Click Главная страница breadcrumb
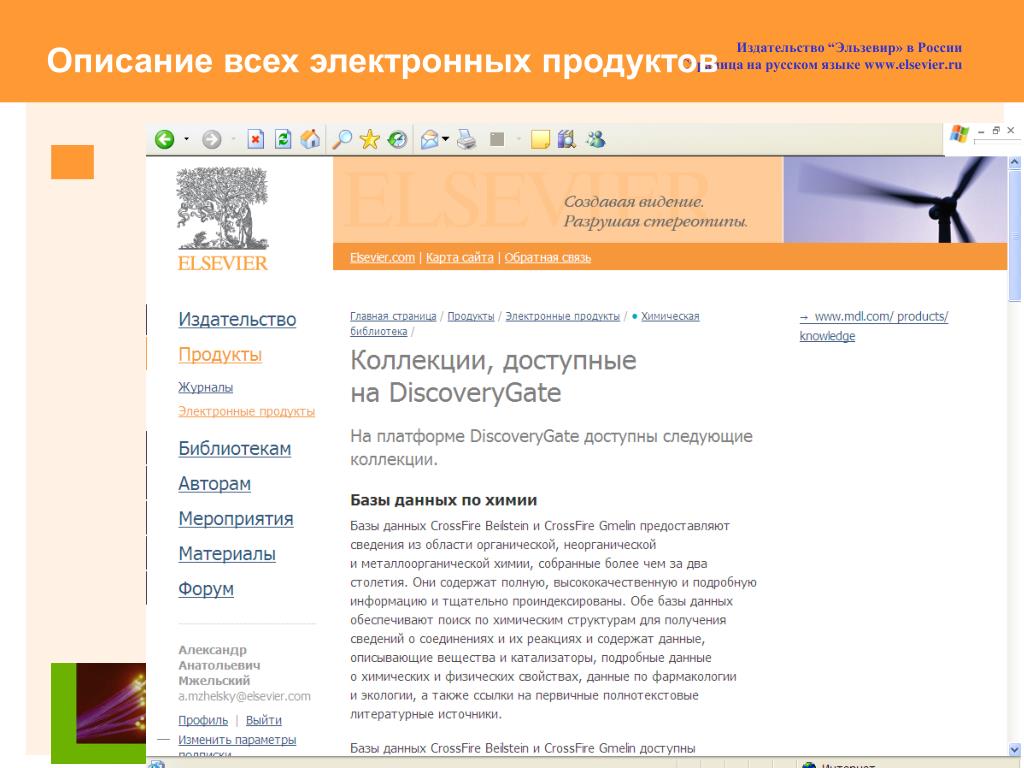 393,316
